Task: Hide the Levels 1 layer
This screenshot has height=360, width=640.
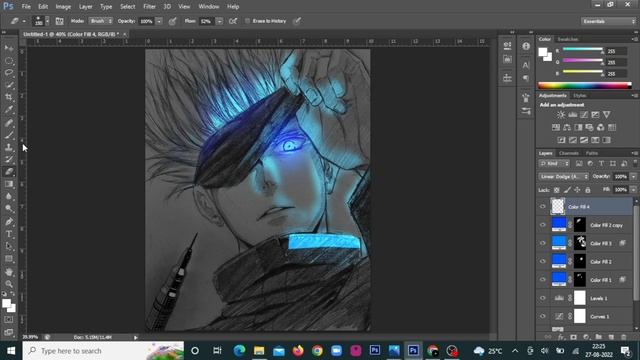Action: [542, 298]
